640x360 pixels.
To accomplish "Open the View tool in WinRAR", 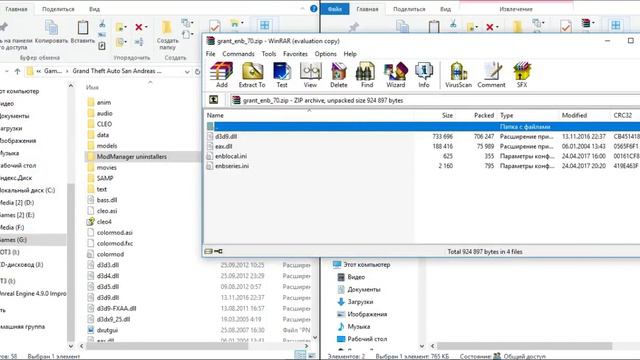I will [x=310, y=75].
